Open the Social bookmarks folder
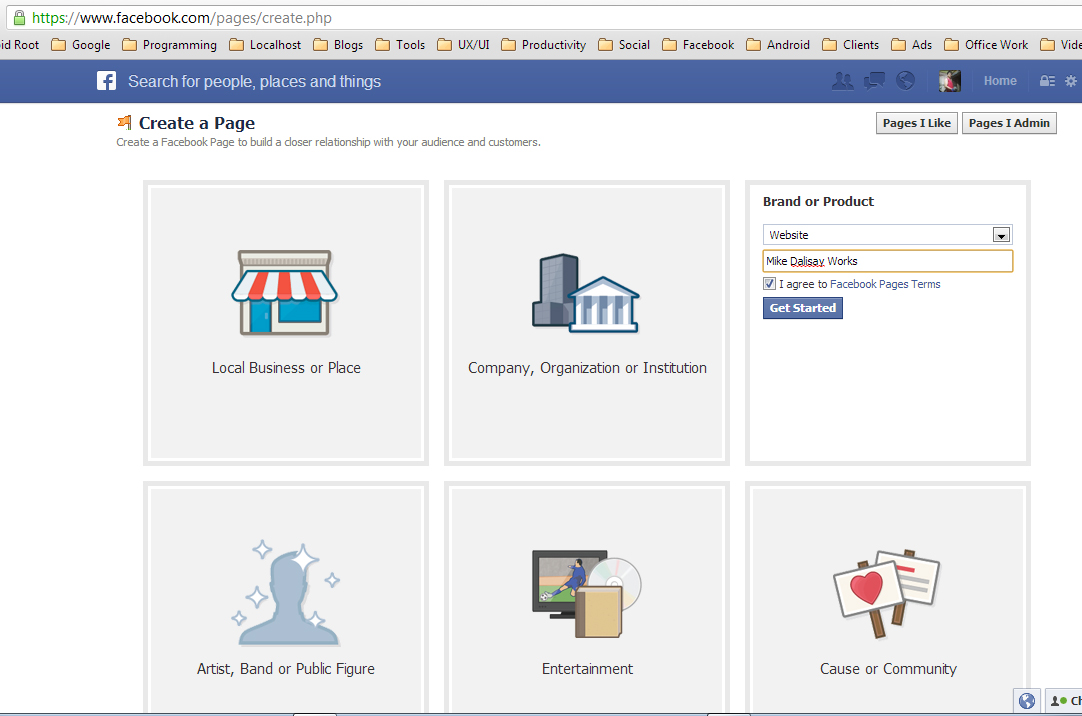This screenshot has height=716, width=1082. pos(624,45)
